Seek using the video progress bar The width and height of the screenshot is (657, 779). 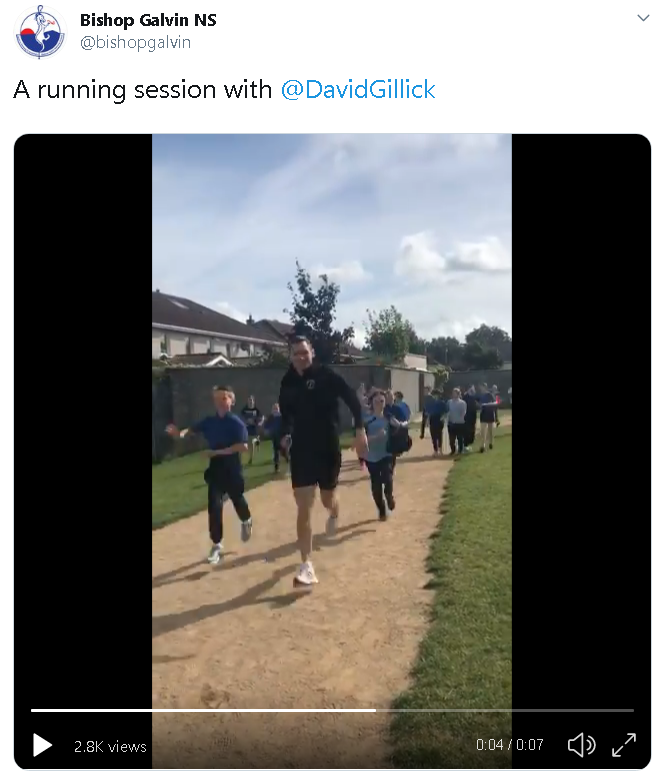coord(332,710)
